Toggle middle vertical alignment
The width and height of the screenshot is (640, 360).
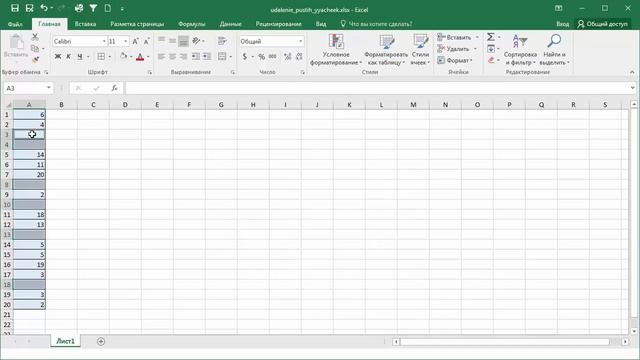(x=172, y=41)
